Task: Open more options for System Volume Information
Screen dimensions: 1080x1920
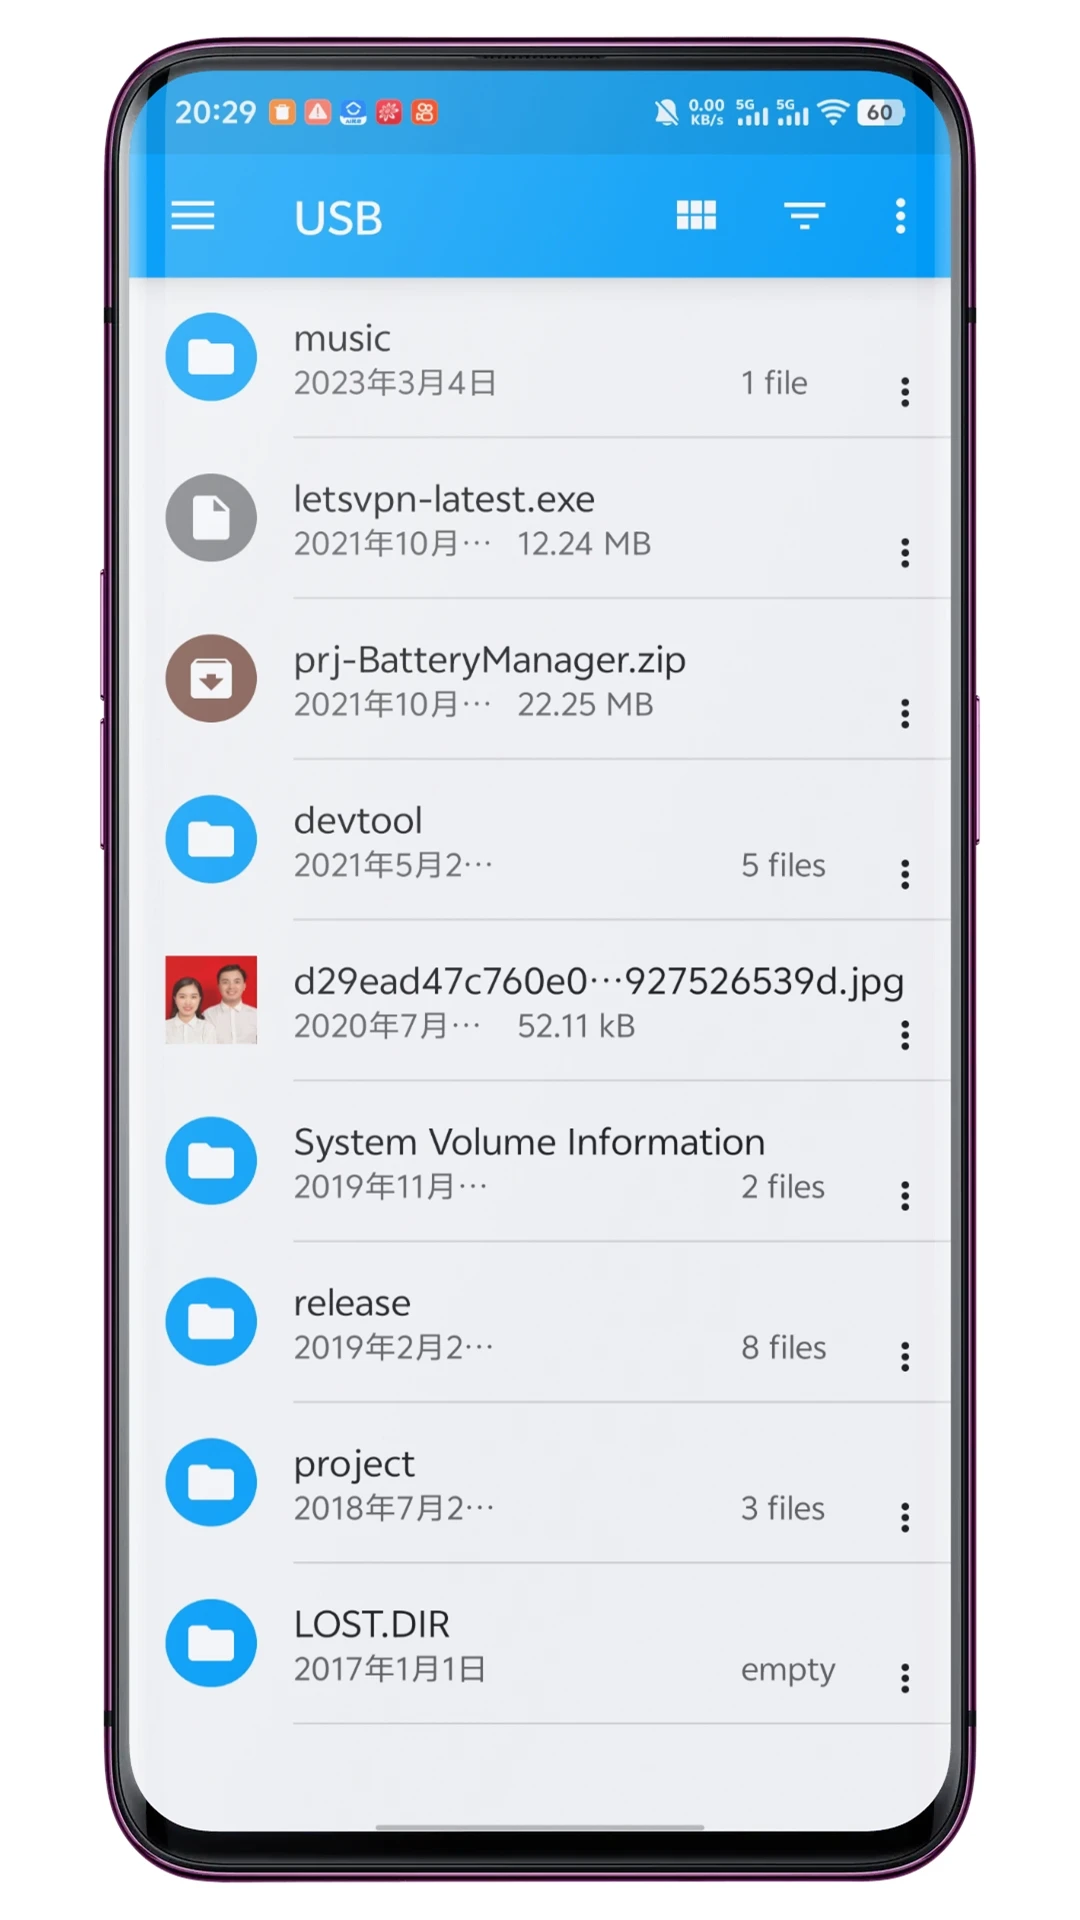Action: (905, 1196)
